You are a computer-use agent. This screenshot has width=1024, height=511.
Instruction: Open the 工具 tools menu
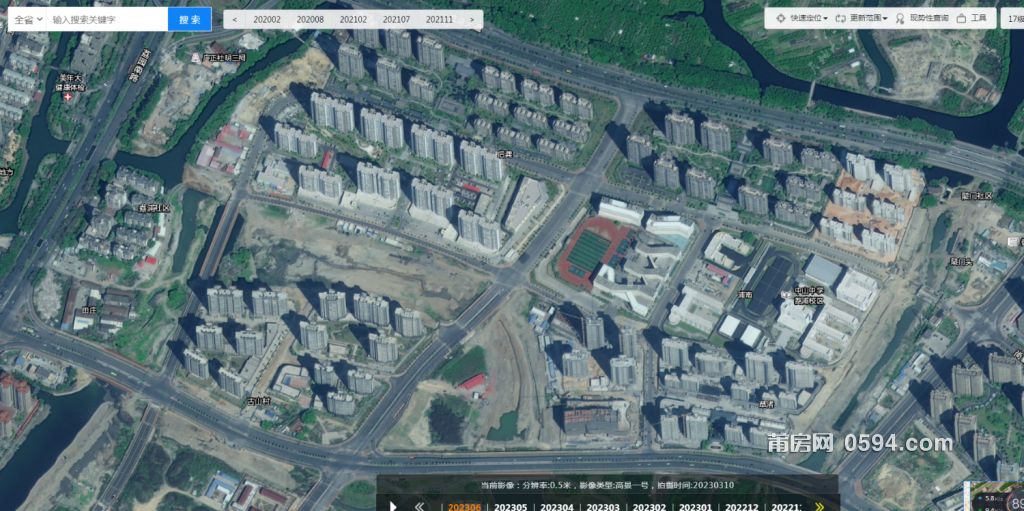979,18
